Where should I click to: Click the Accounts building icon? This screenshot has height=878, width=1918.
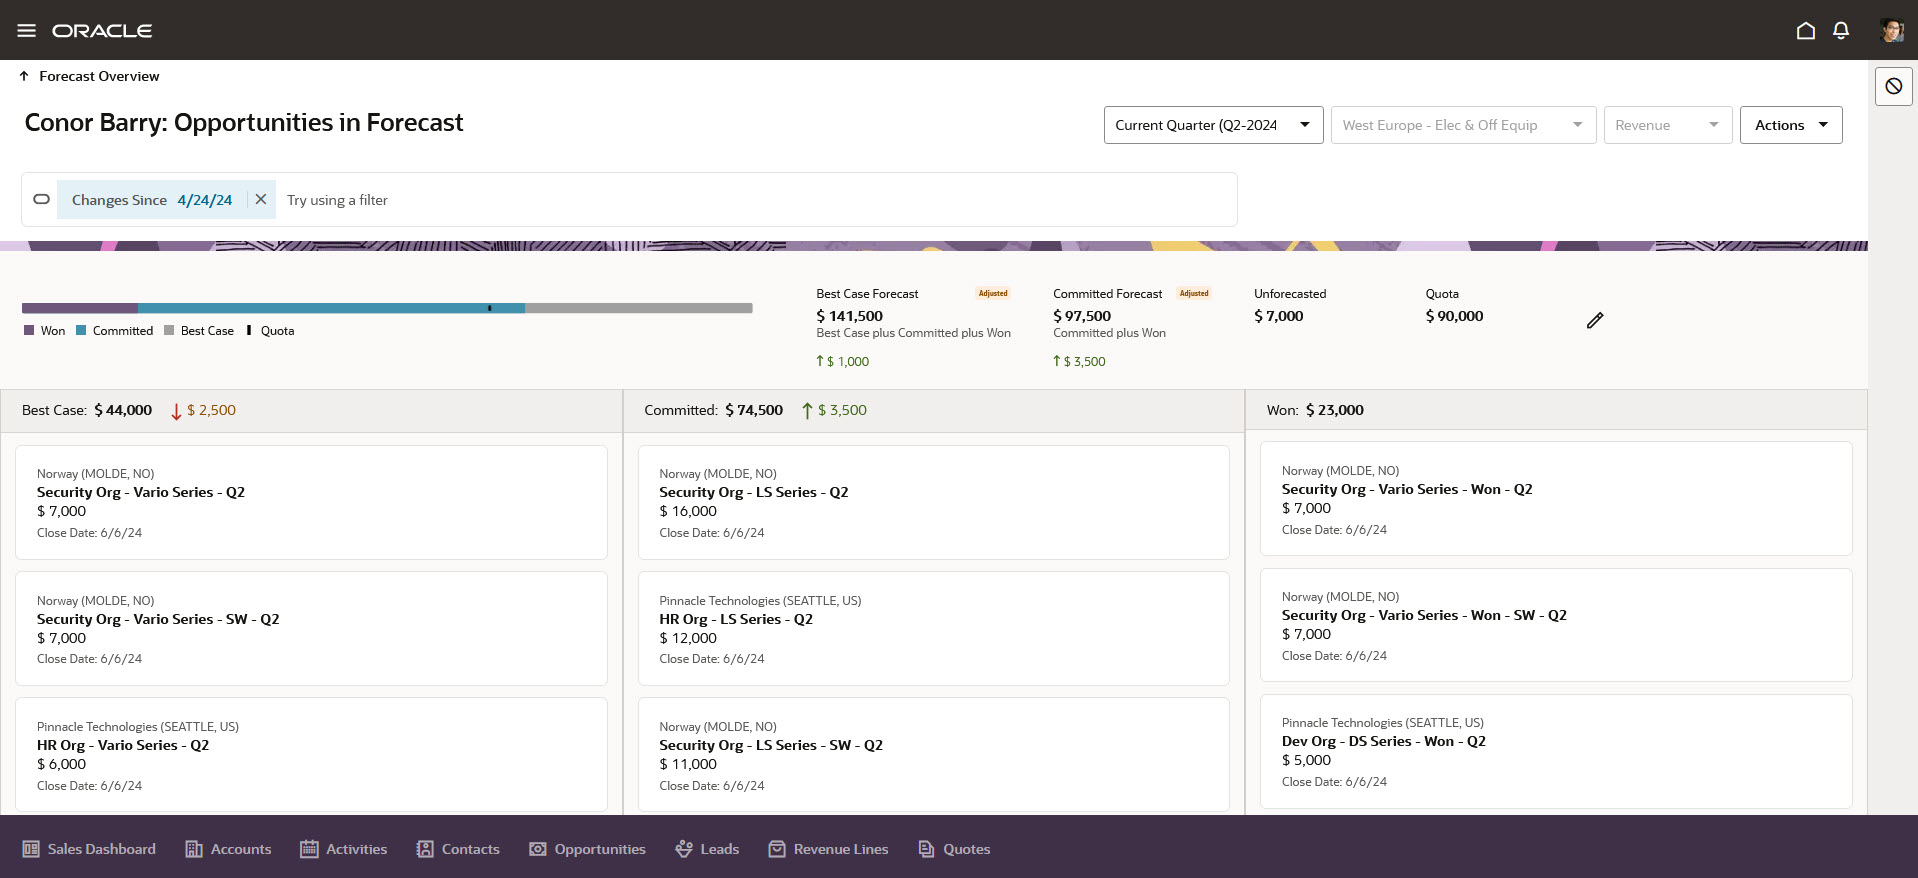[x=194, y=849]
